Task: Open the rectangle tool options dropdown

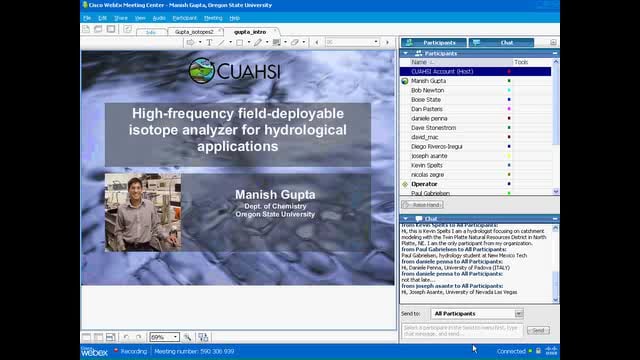Action: (x=249, y=42)
